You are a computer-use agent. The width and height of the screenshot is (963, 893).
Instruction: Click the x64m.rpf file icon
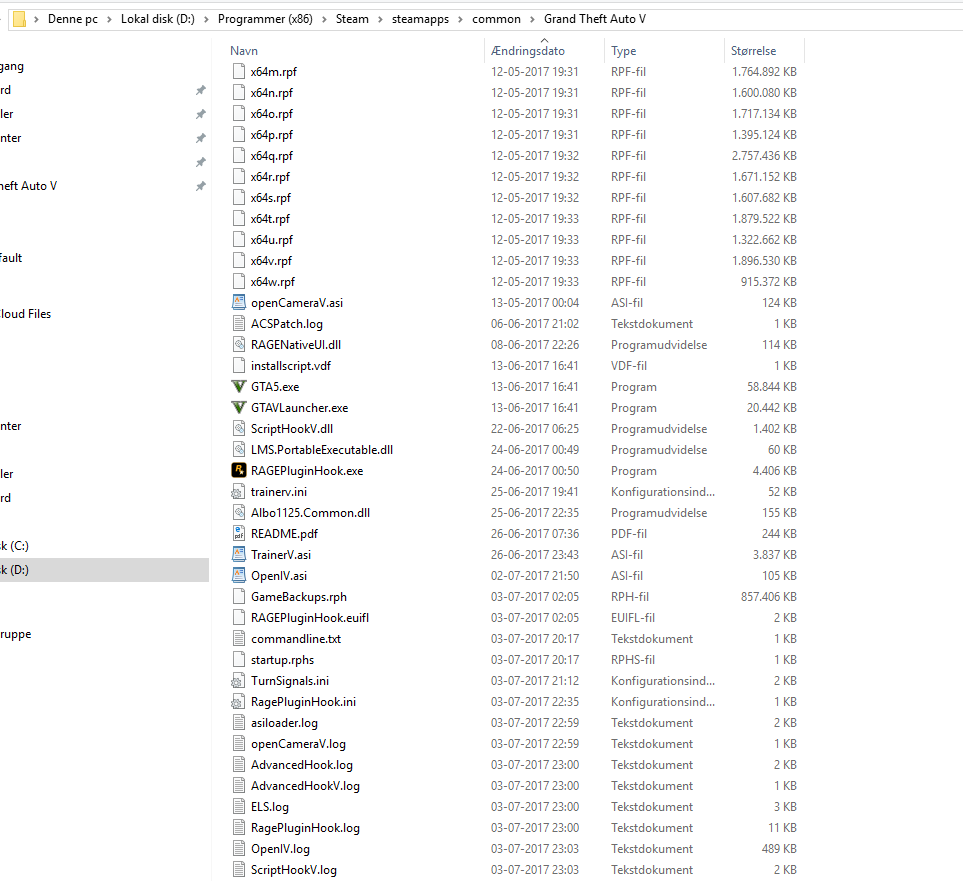(x=239, y=72)
